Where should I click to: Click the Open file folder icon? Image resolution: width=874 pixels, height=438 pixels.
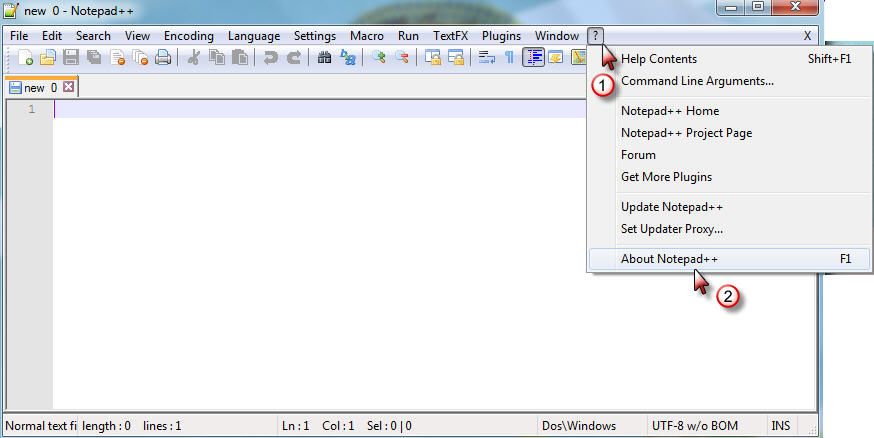[48, 57]
